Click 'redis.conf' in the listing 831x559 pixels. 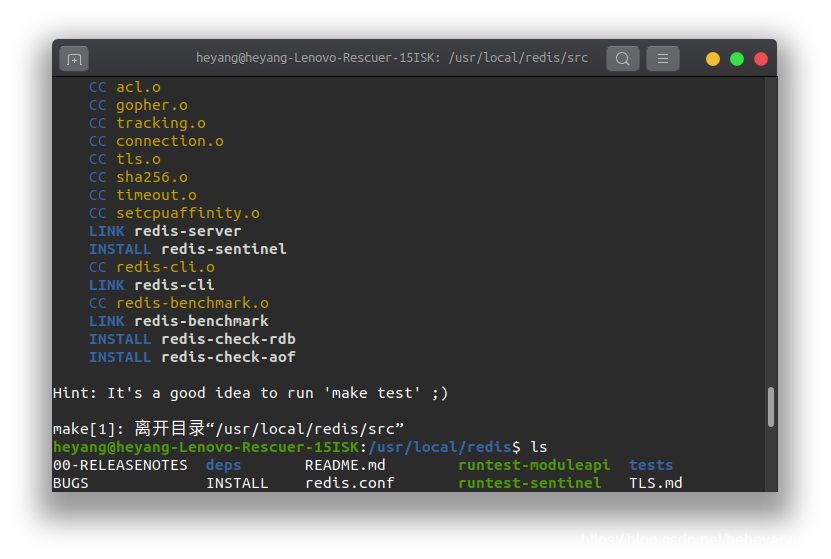click(350, 483)
